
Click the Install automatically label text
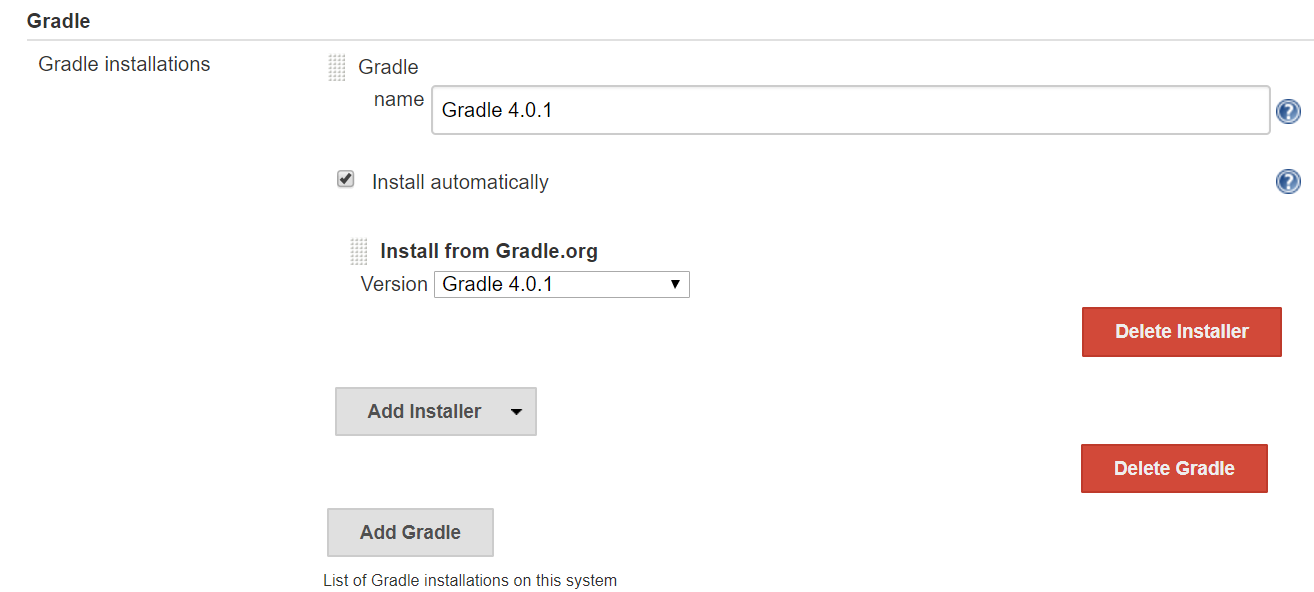tap(460, 182)
